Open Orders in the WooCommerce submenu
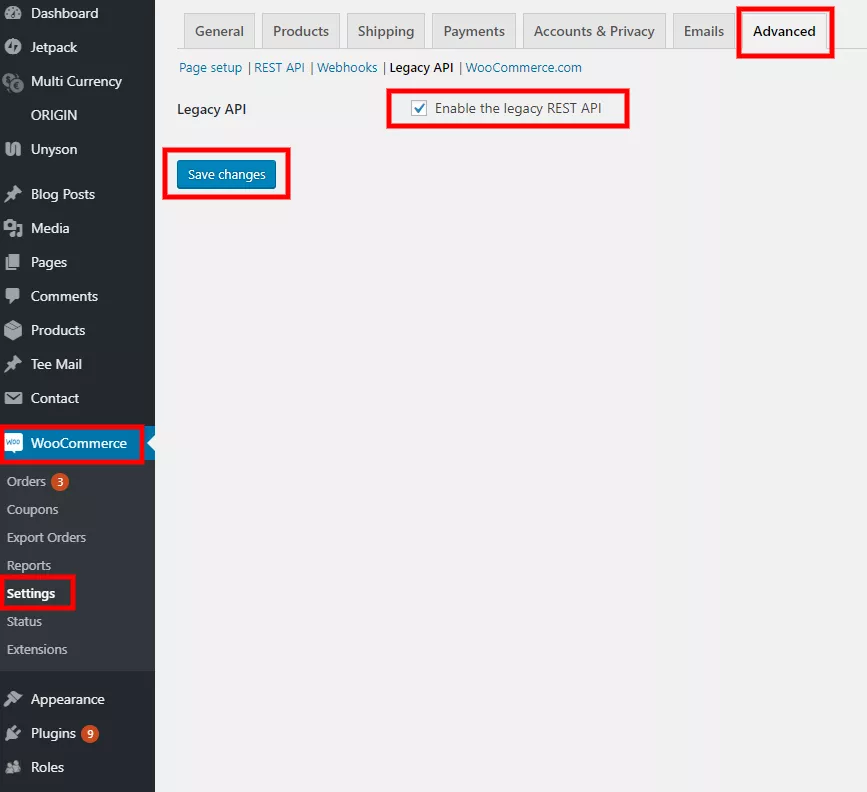Image resolution: width=867 pixels, height=792 pixels. [x=27, y=482]
